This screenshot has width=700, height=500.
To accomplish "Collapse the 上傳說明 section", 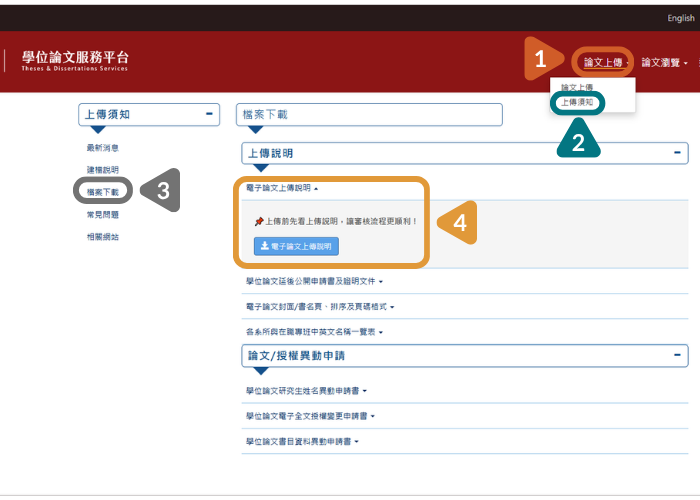I will tap(677, 153).
